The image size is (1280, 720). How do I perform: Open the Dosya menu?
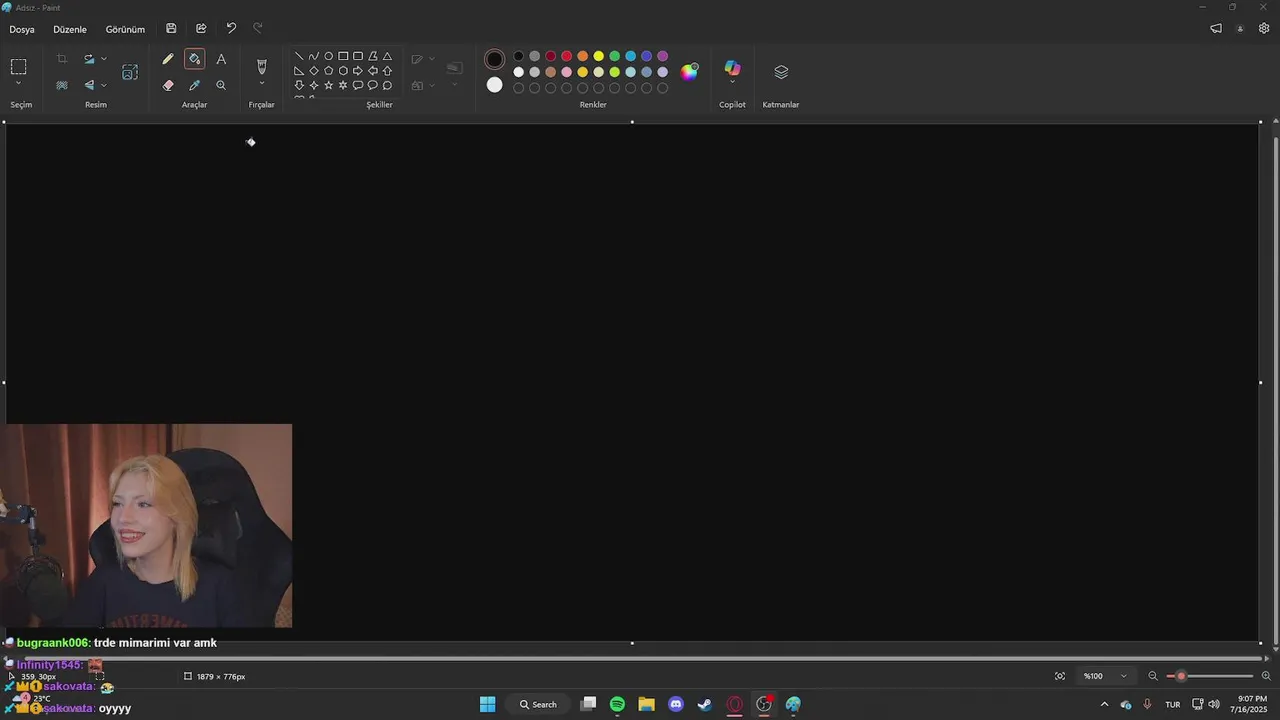click(x=22, y=29)
